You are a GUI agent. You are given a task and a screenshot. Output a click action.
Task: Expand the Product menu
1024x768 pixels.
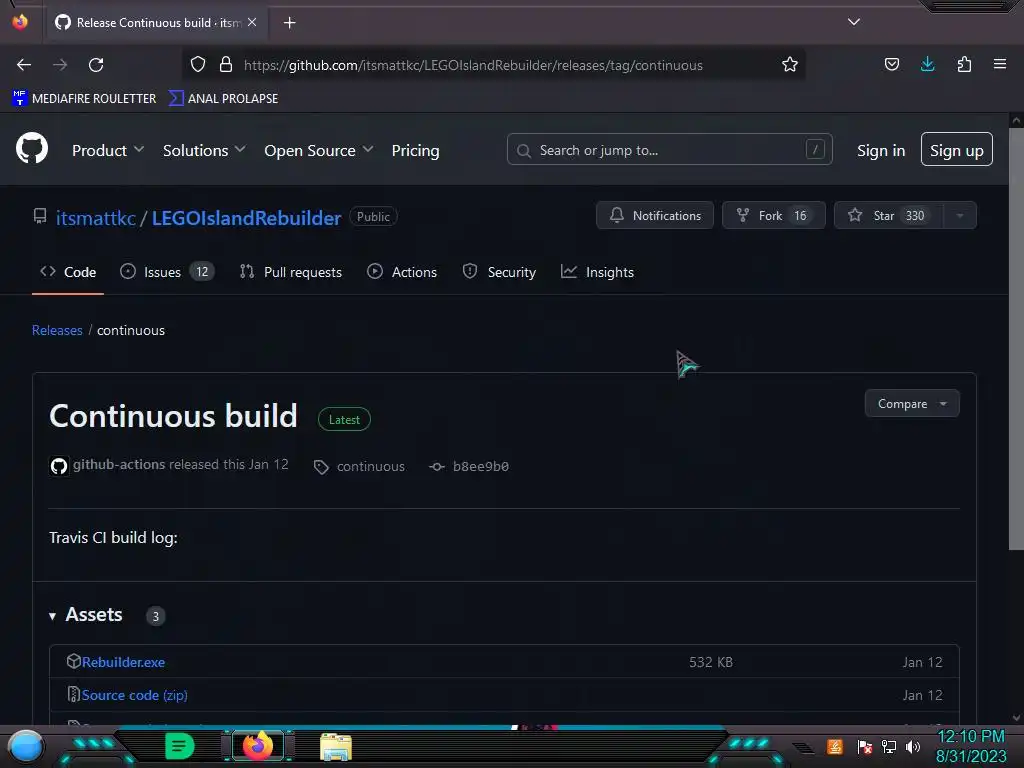coord(108,150)
